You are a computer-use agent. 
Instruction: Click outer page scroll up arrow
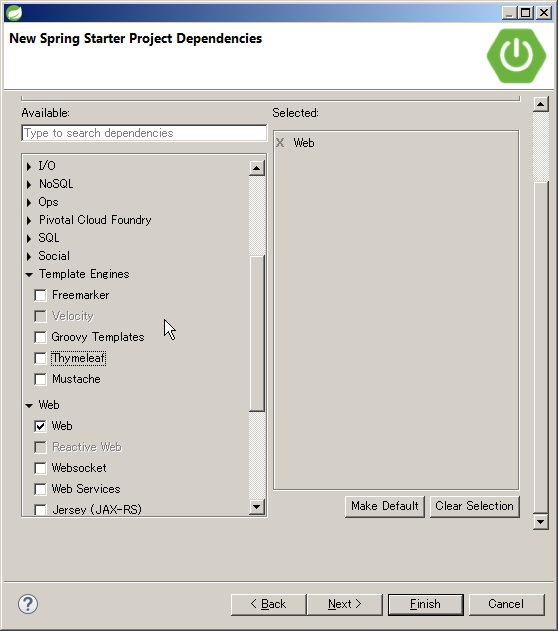pyautogui.click(x=541, y=104)
